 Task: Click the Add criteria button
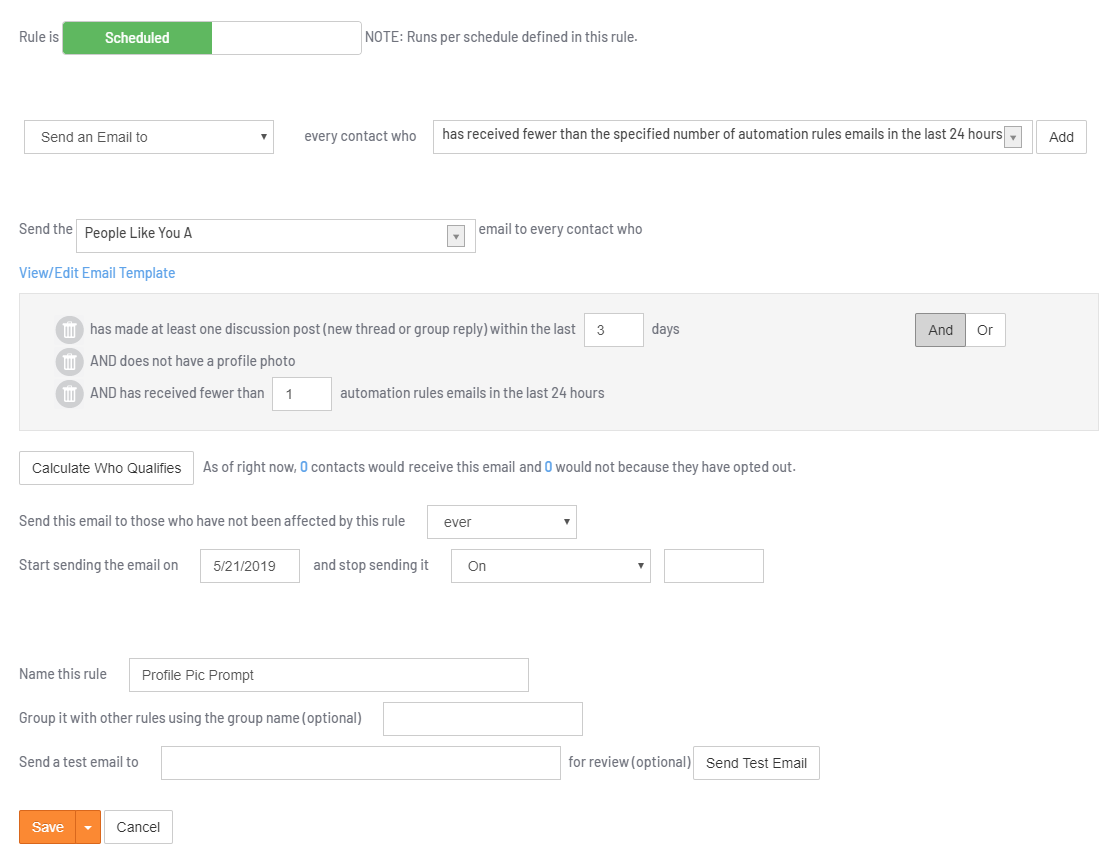[x=1061, y=137]
